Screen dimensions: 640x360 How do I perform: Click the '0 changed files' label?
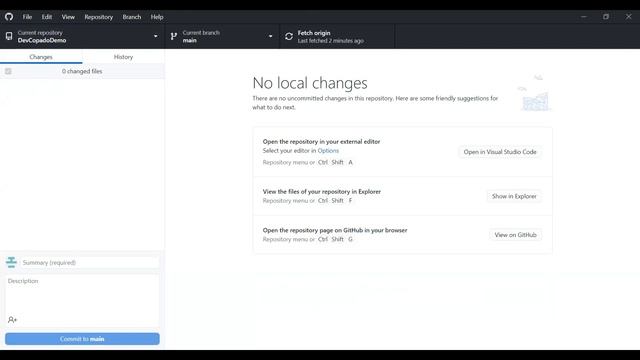(x=82, y=71)
